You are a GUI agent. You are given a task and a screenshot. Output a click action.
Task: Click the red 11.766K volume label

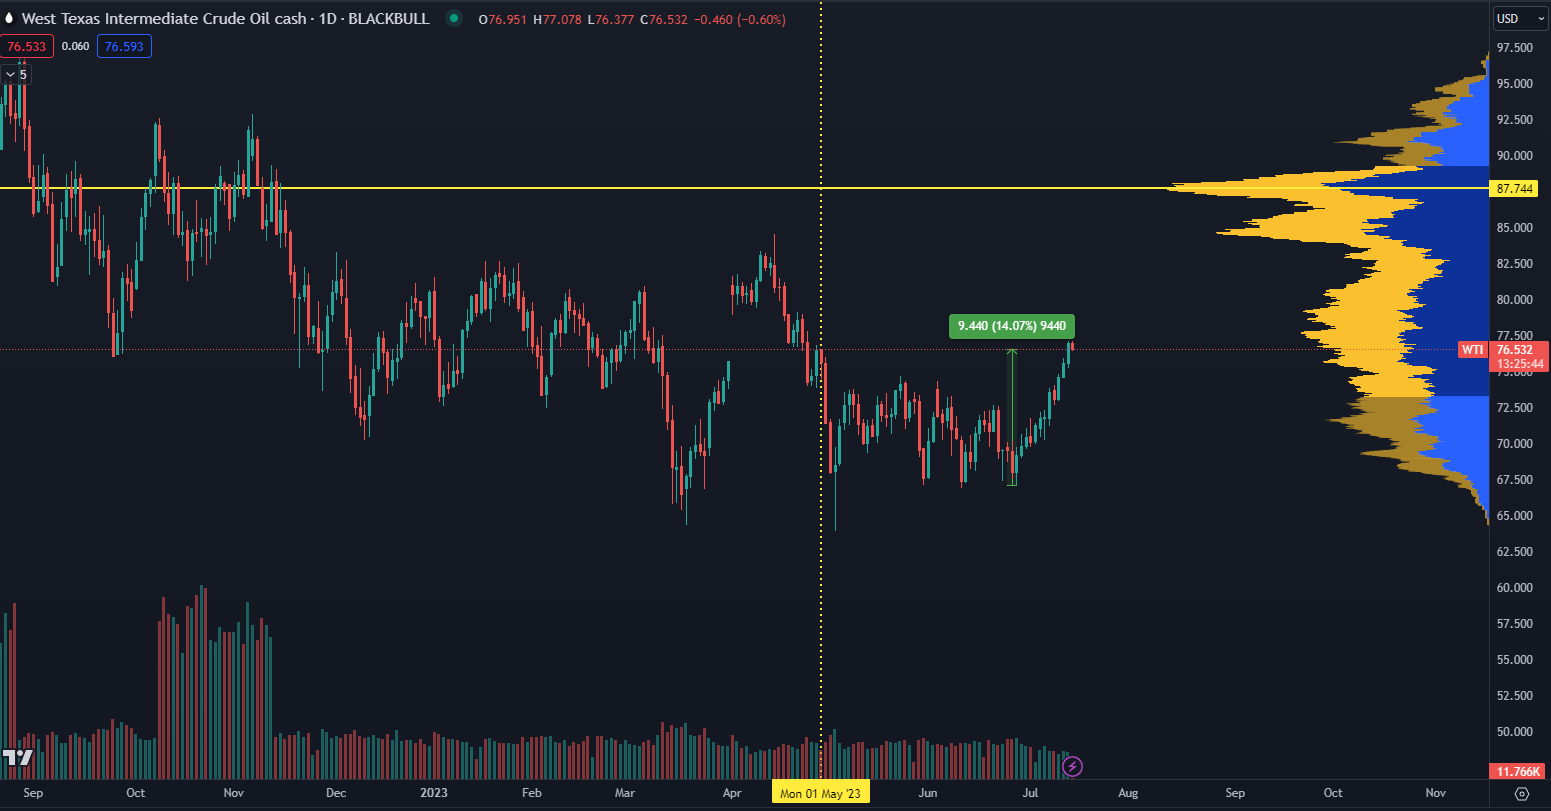[x=1516, y=771]
